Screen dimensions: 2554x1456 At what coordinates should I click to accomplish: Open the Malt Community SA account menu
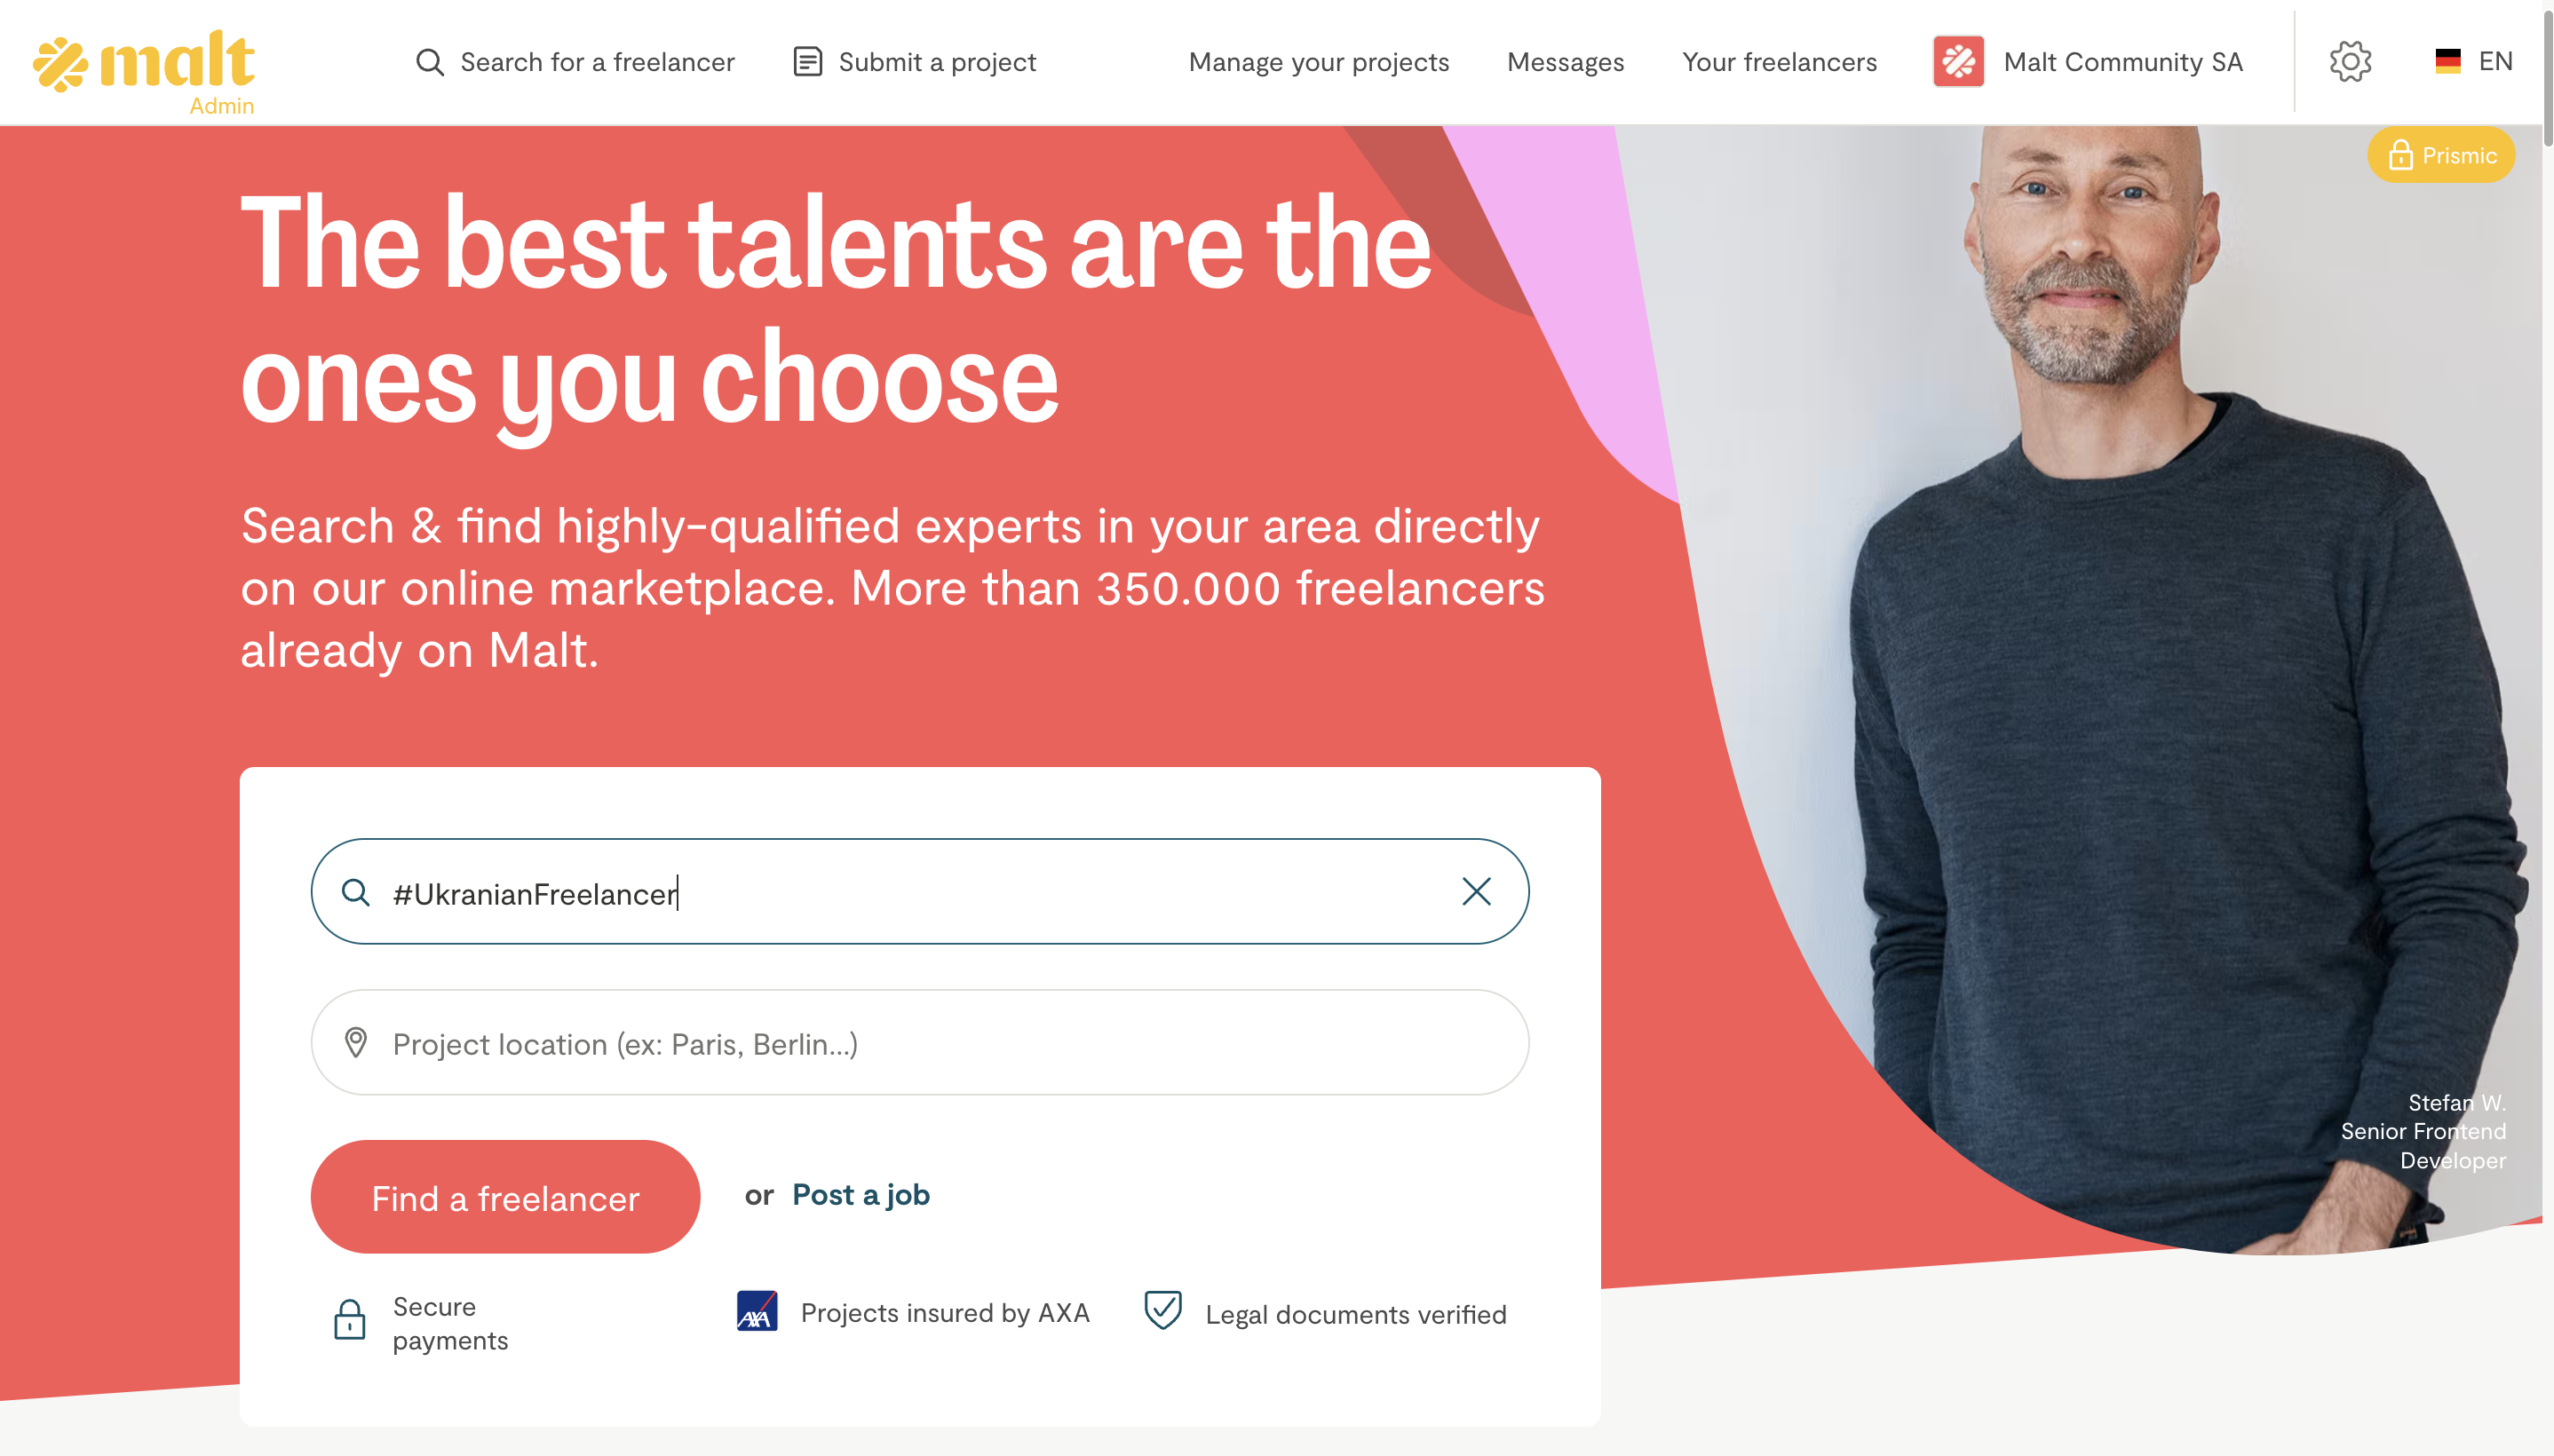[x=2122, y=62]
